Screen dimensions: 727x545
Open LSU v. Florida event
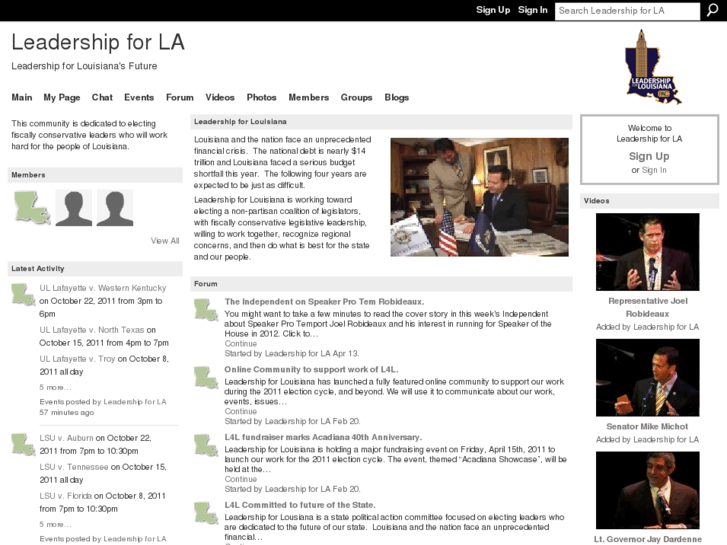65,496
